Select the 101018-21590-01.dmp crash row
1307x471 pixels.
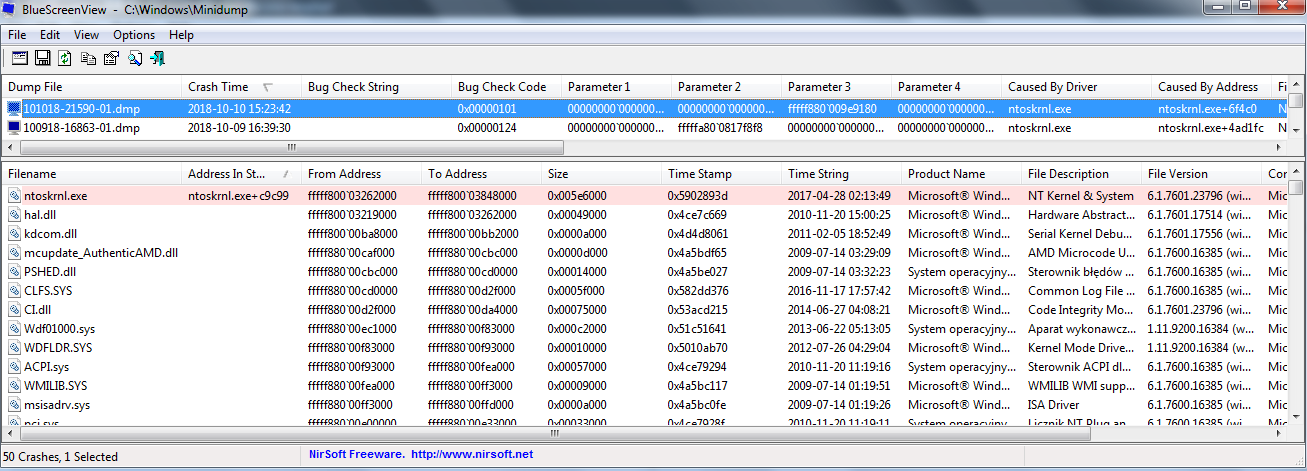[x=644, y=108]
